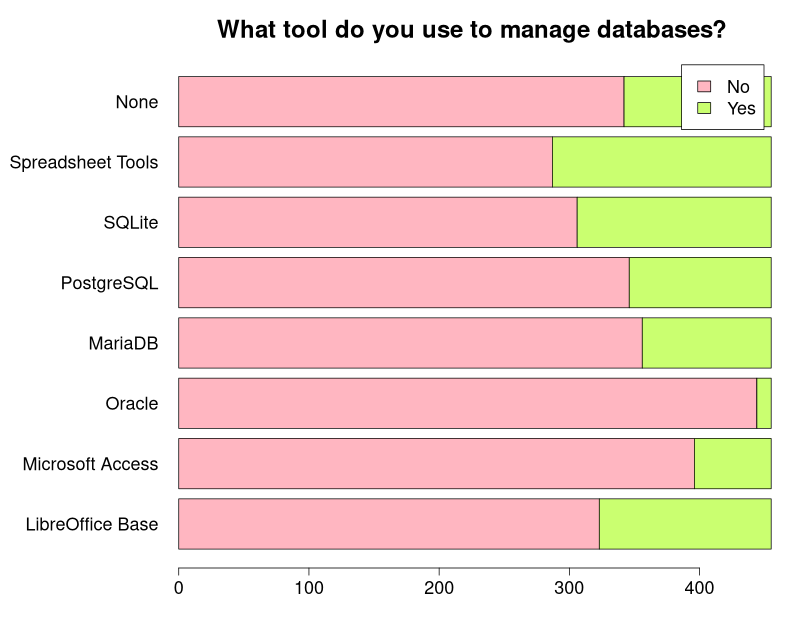Image resolution: width=800 pixels, height=640 pixels.
Task: Click the 200 axis tick label
Action: [x=439, y=588]
